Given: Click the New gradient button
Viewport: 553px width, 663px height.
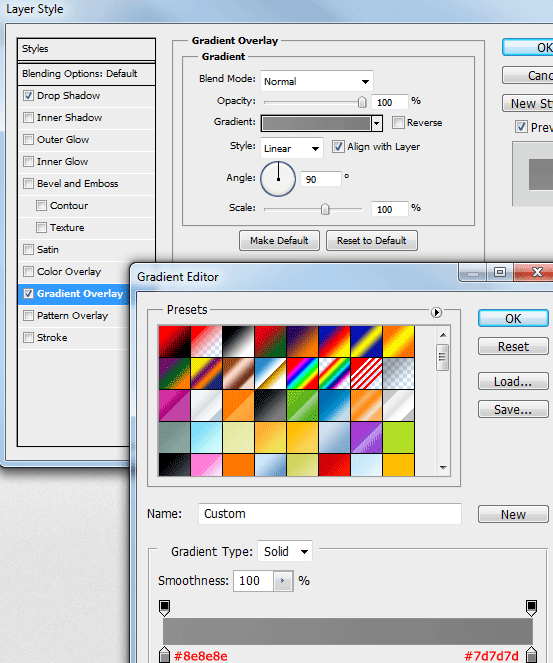Looking at the screenshot, I should (x=513, y=514).
